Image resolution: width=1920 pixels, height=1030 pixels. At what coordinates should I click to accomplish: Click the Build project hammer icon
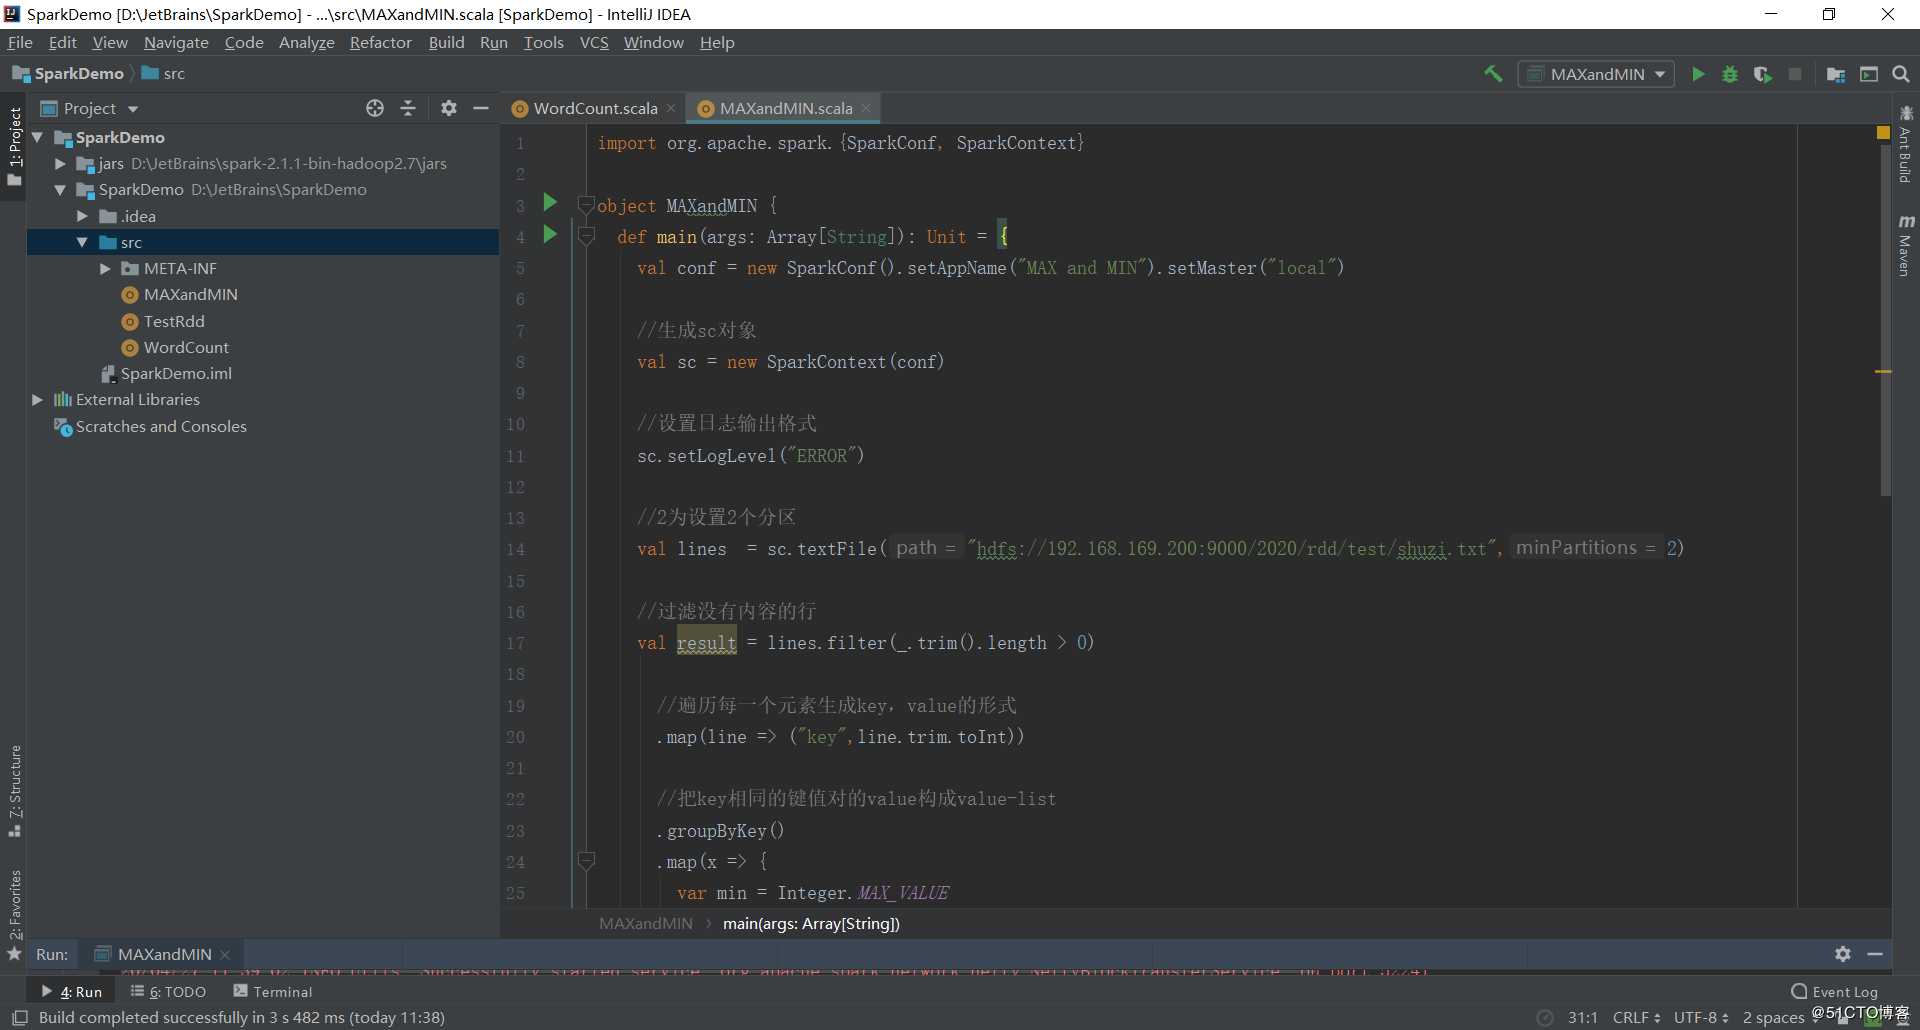(x=1493, y=74)
